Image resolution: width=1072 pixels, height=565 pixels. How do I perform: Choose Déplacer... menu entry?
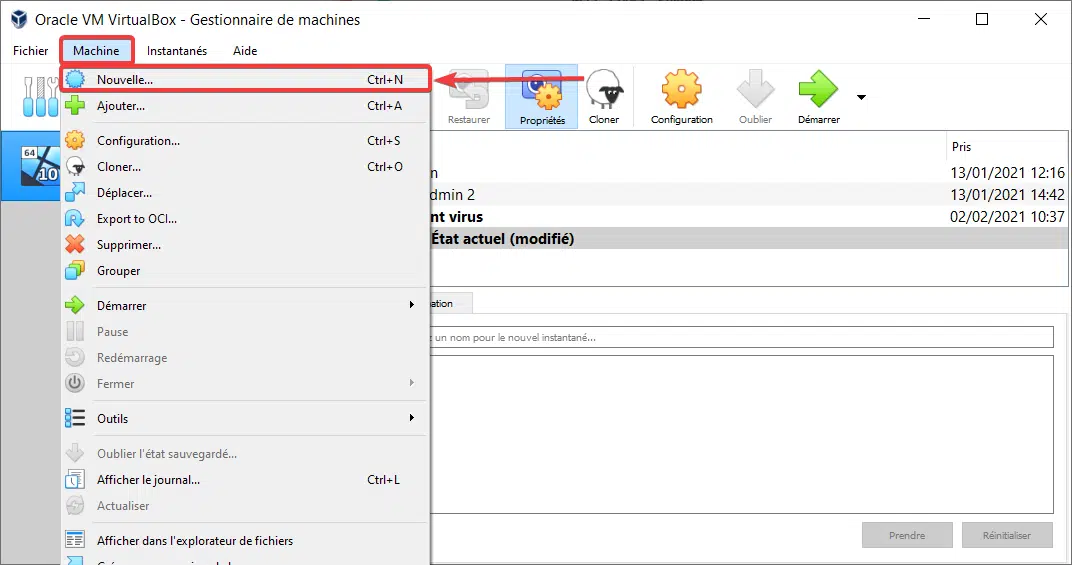point(245,192)
